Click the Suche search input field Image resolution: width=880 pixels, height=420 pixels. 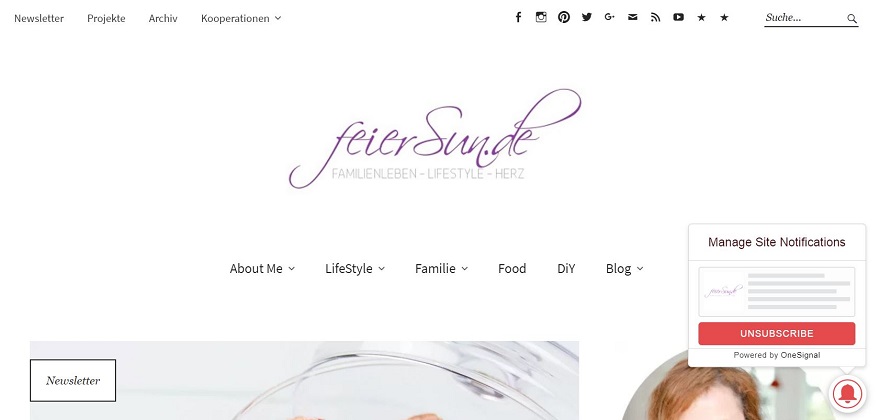[x=805, y=18]
